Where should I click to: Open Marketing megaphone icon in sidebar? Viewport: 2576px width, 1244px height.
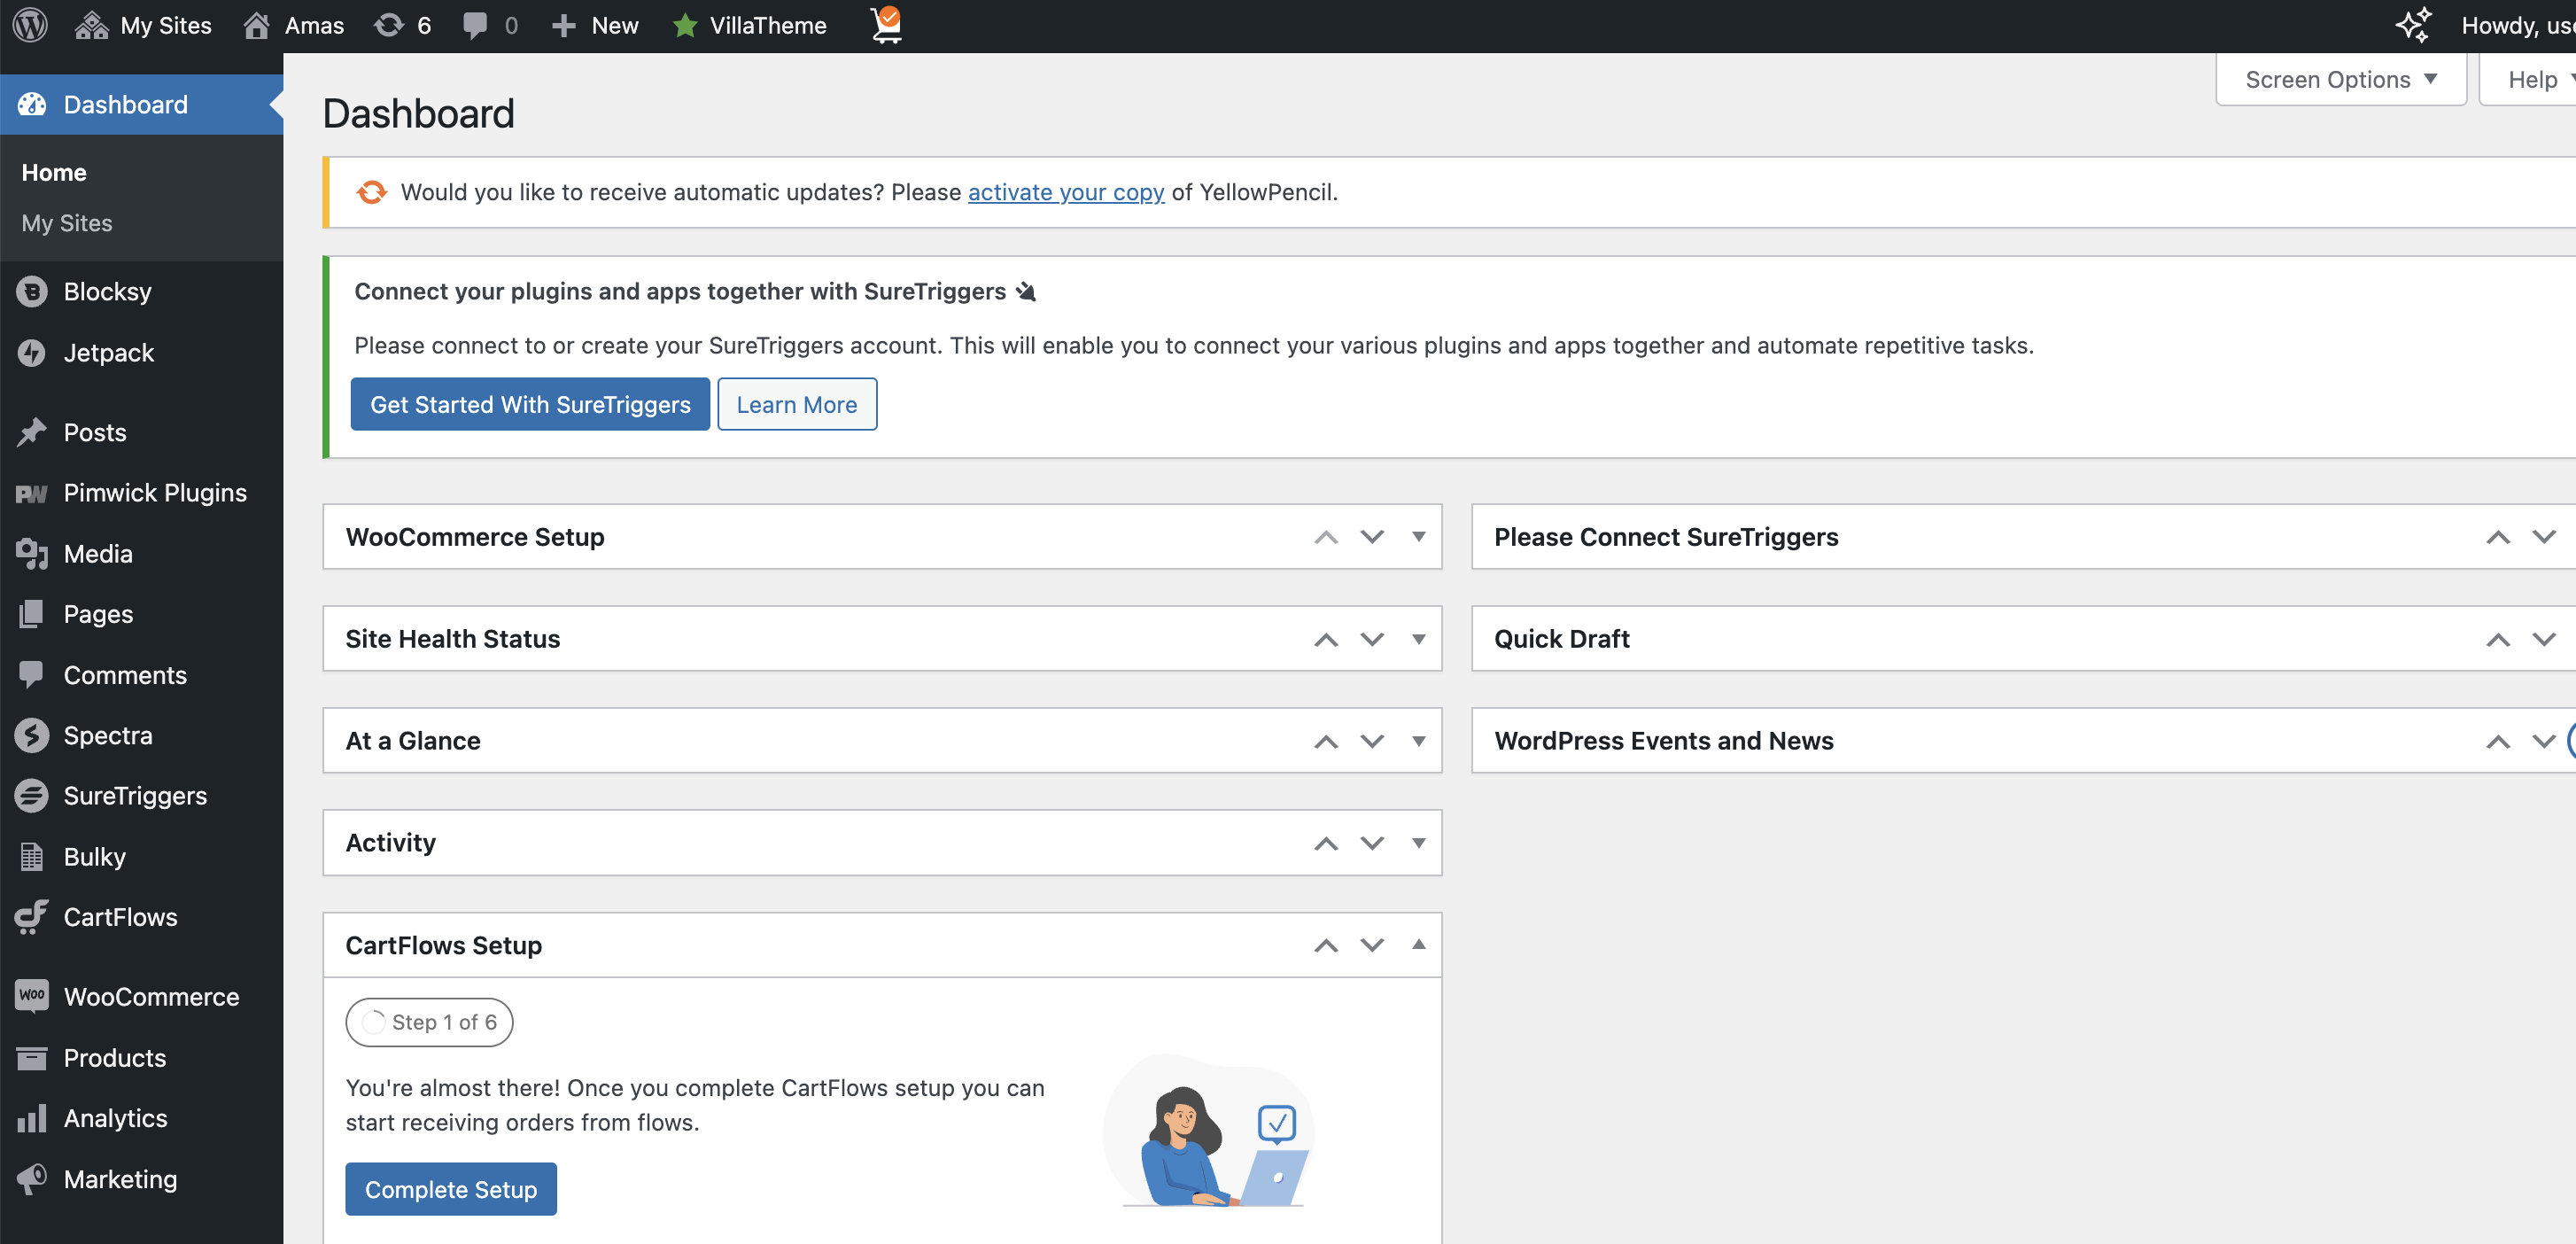pos(32,1178)
